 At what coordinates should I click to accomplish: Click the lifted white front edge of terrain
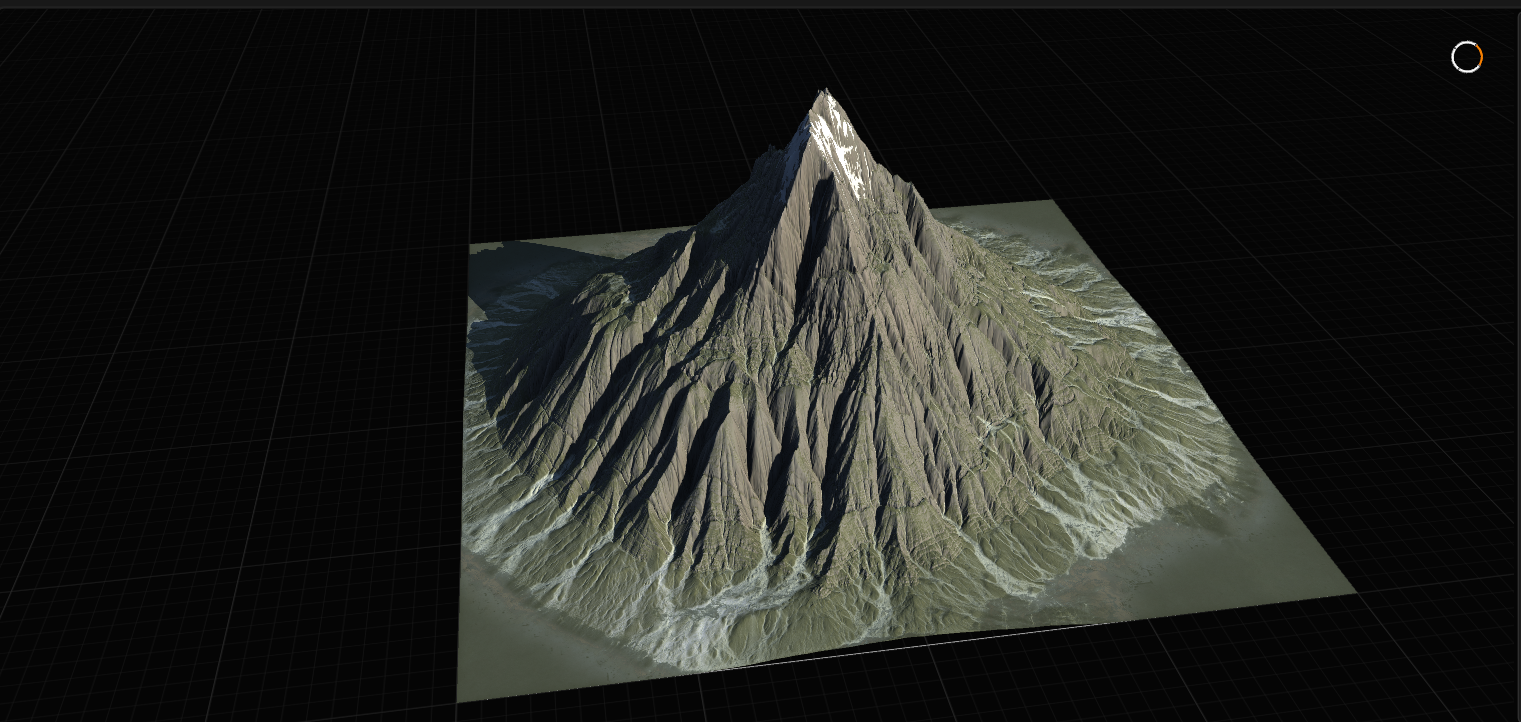point(900,643)
